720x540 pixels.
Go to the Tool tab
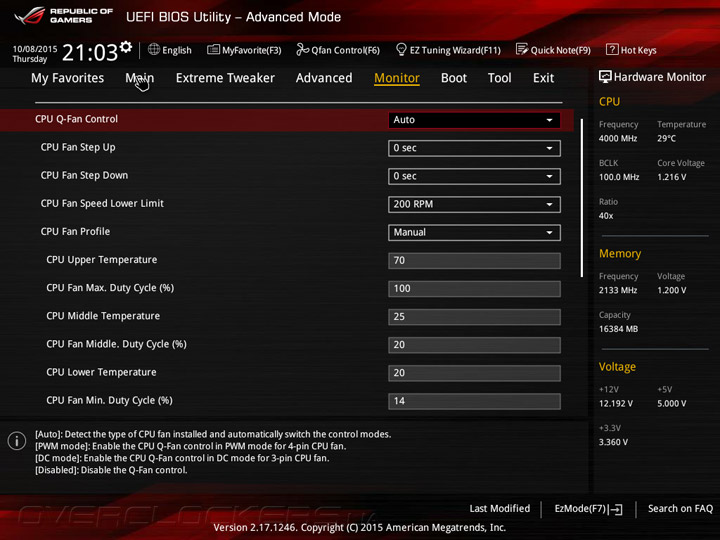point(500,78)
